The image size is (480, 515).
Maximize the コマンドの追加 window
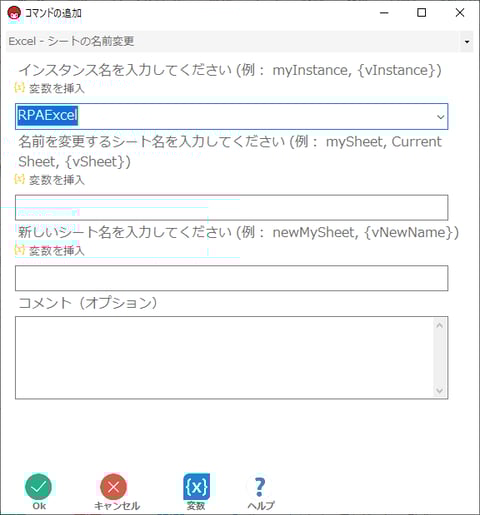(422, 13)
